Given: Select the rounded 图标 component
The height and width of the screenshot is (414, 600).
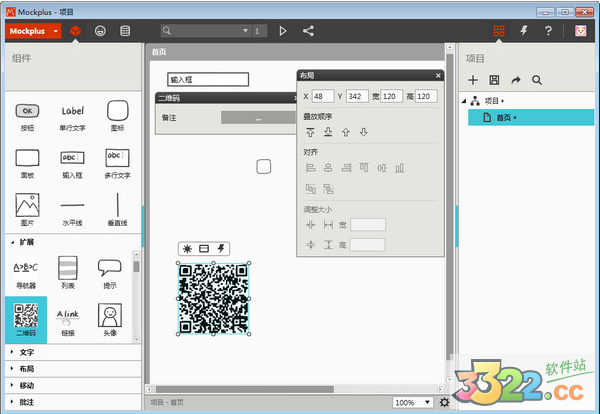Looking at the screenshot, I should coord(117,116).
